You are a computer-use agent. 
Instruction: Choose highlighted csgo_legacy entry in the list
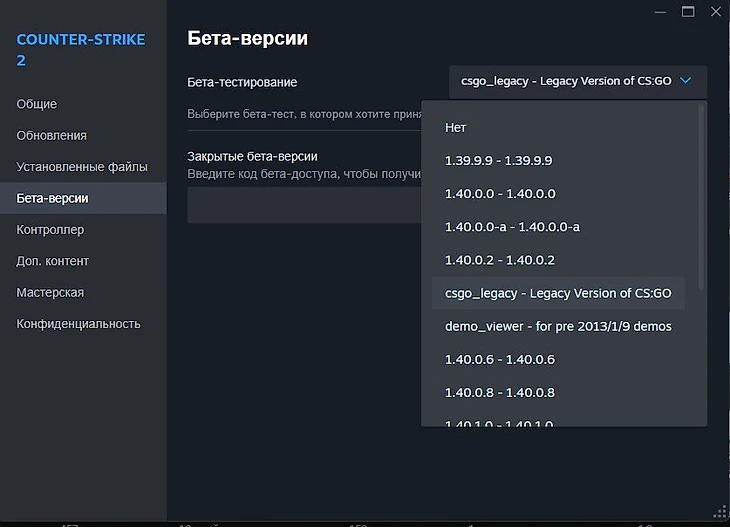(x=558, y=293)
